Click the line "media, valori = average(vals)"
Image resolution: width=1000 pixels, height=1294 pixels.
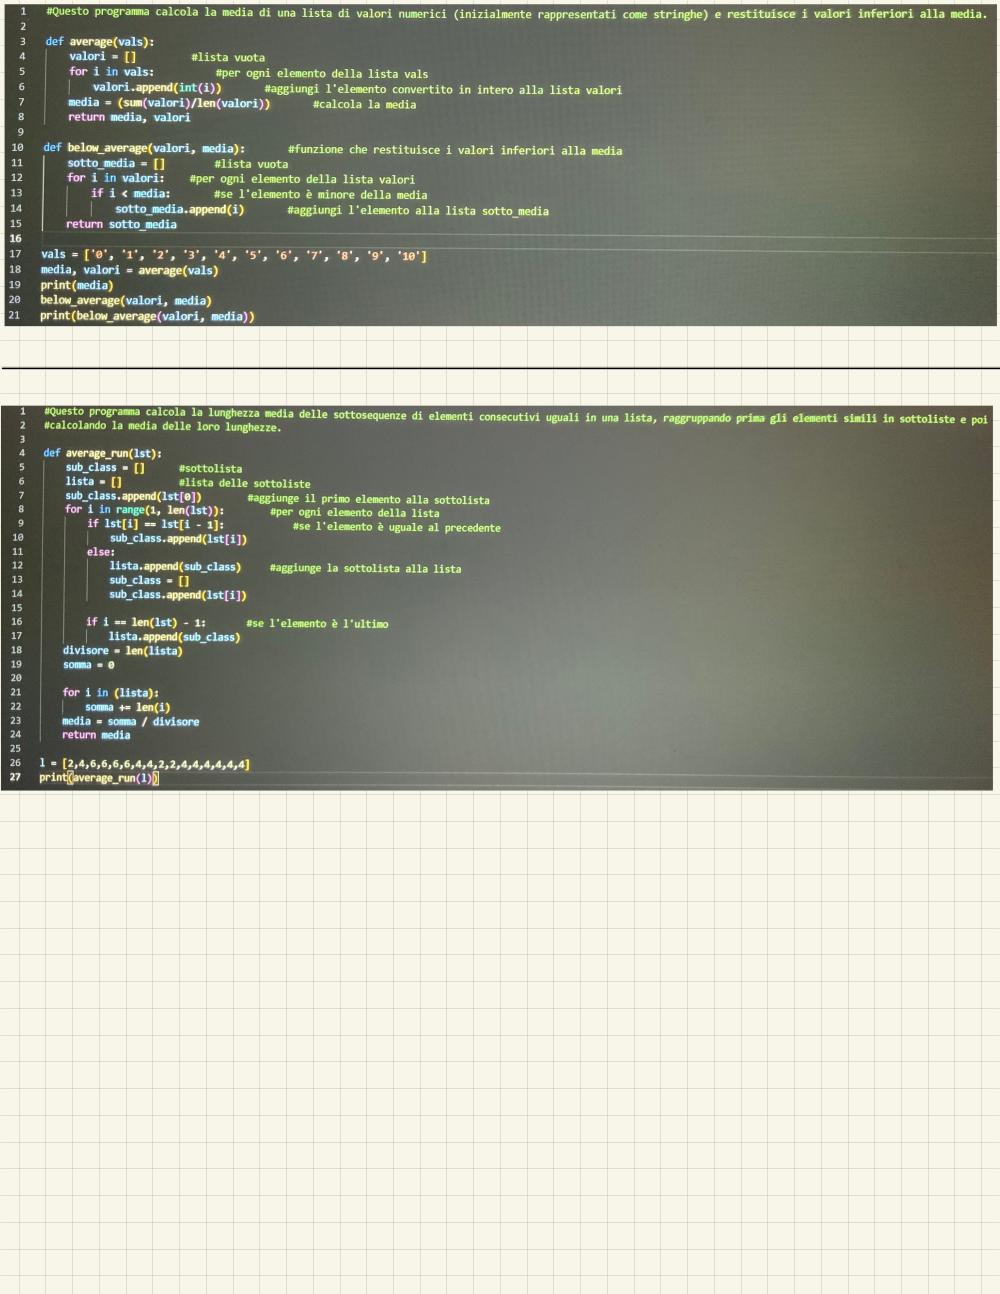129,270
